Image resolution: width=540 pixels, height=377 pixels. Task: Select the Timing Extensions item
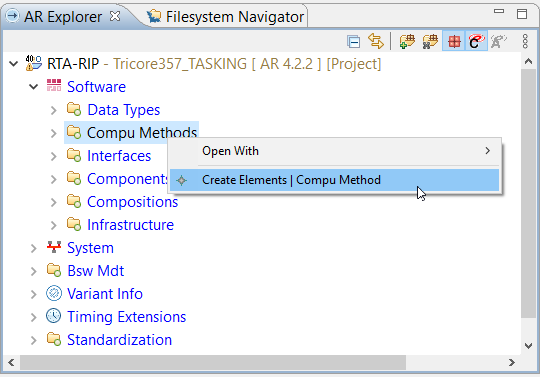point(126,317)
